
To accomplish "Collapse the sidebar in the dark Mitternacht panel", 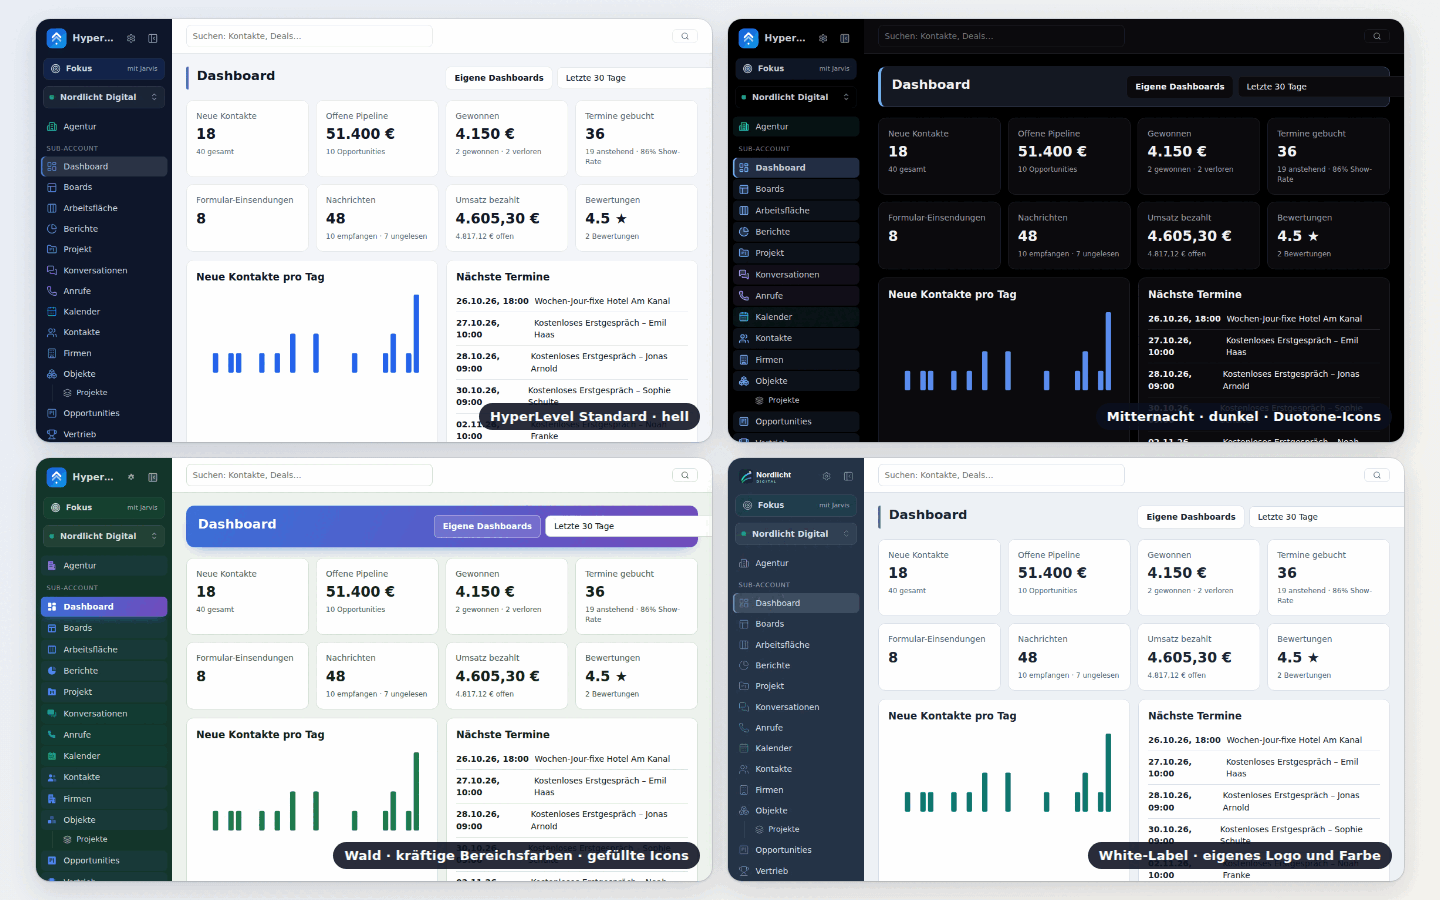I will click(x=845, y=38).
